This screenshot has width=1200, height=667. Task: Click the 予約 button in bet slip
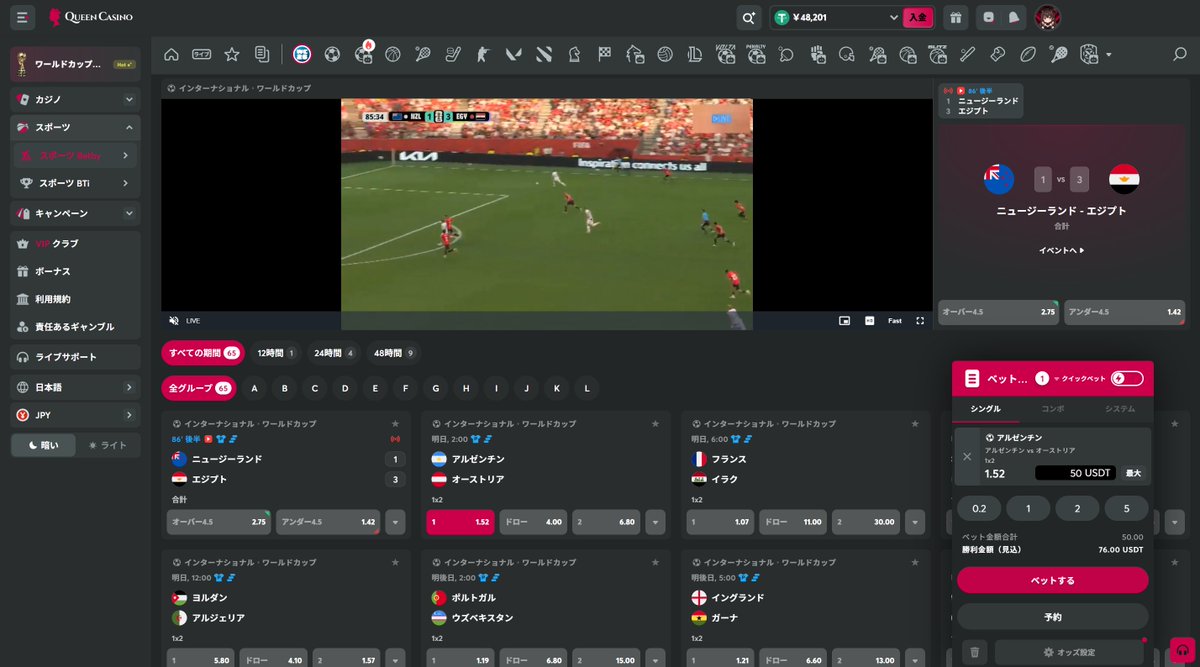1052,616
